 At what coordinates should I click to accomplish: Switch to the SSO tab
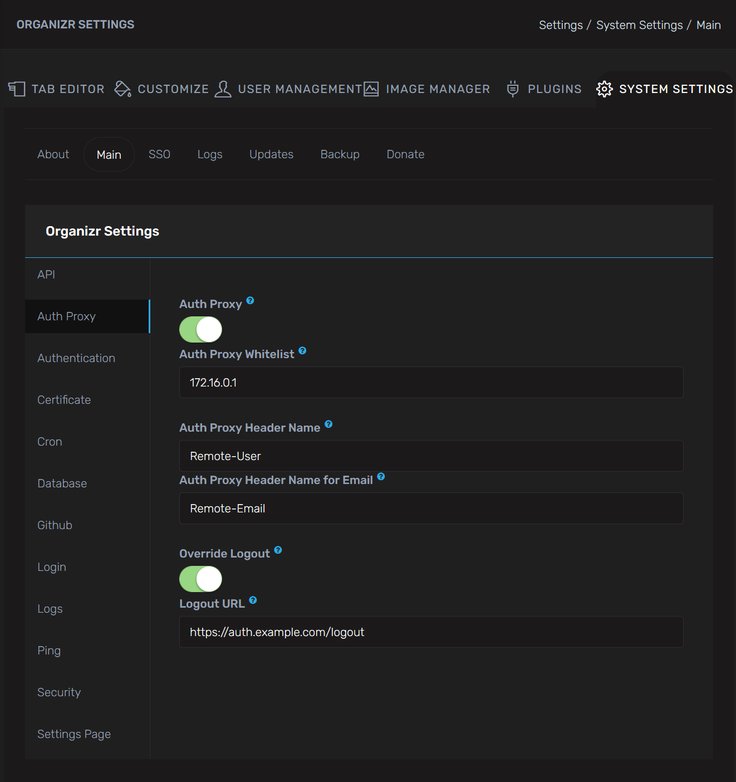[159, 155]
